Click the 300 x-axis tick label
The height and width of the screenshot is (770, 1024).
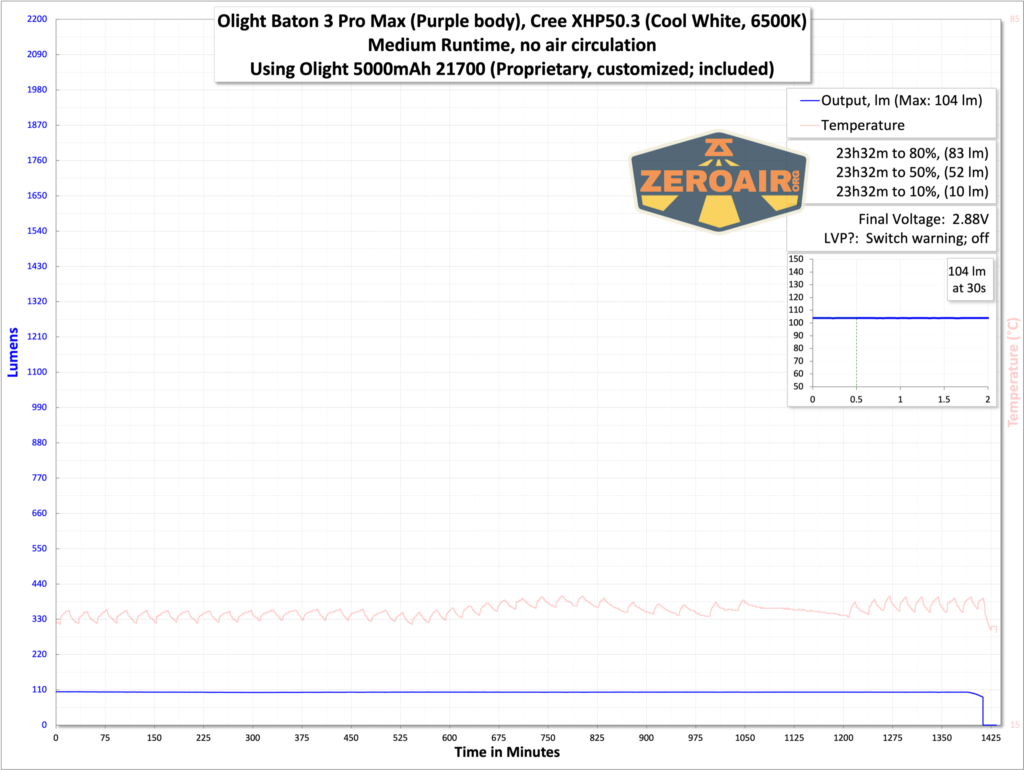click(x=253, y=738)
